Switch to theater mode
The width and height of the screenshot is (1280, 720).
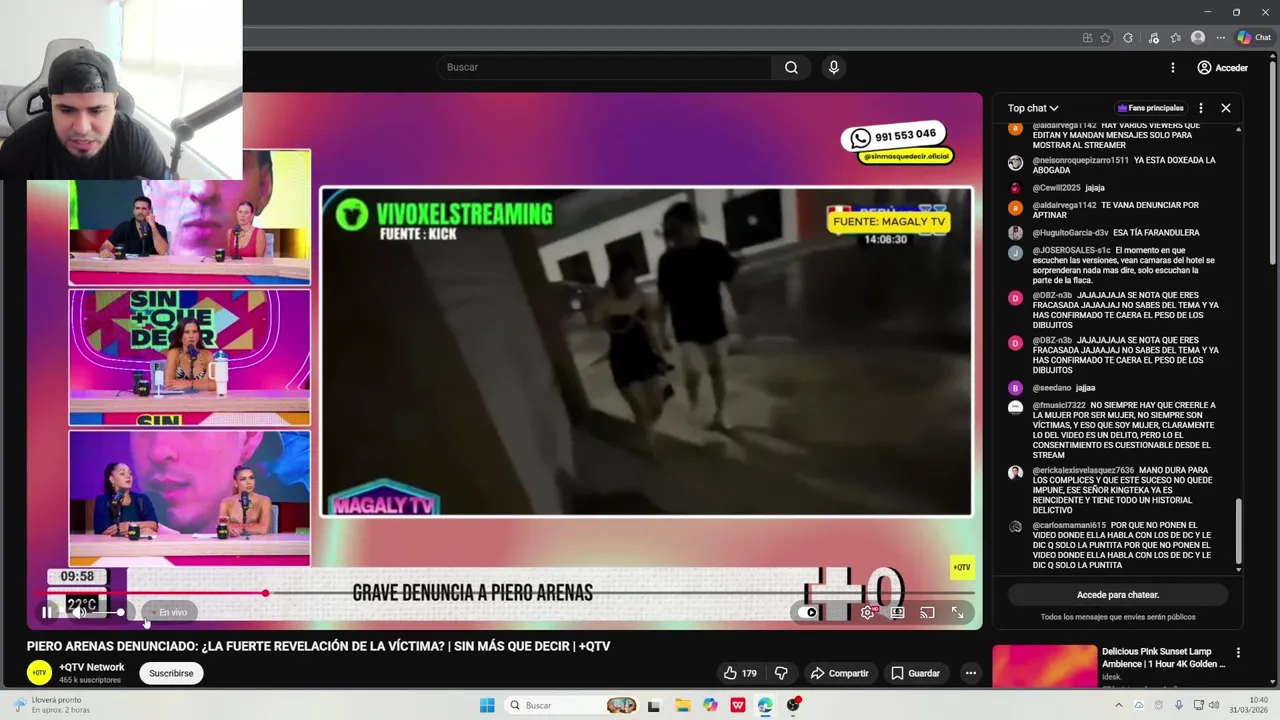tap(897, 612)
